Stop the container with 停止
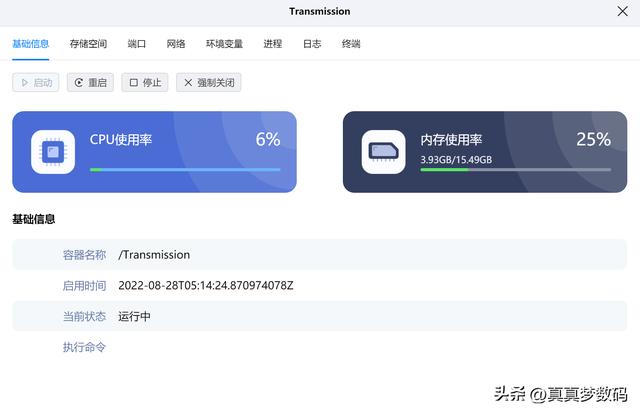Screen dimensions: 640x414 (145, 82)
